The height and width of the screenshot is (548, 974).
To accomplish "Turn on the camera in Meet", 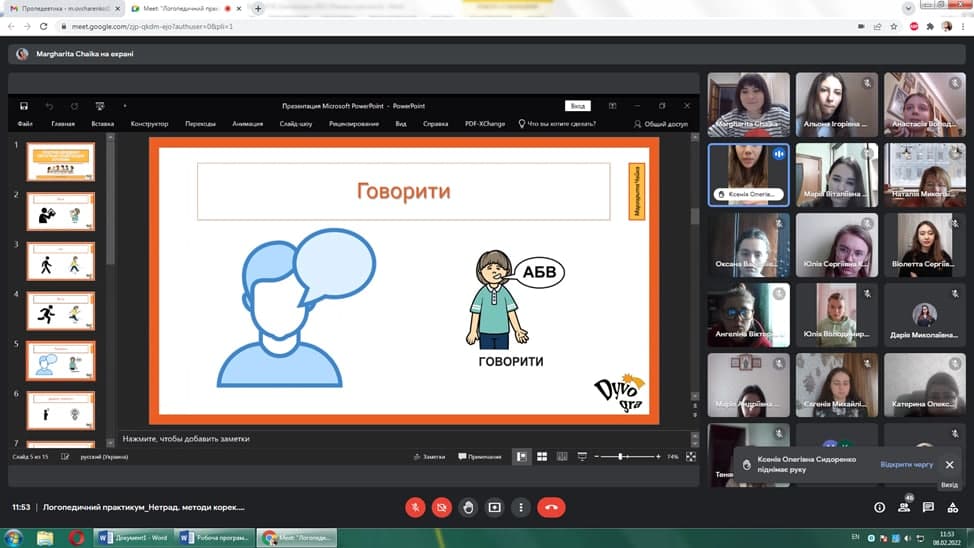I will pos(442,507).
